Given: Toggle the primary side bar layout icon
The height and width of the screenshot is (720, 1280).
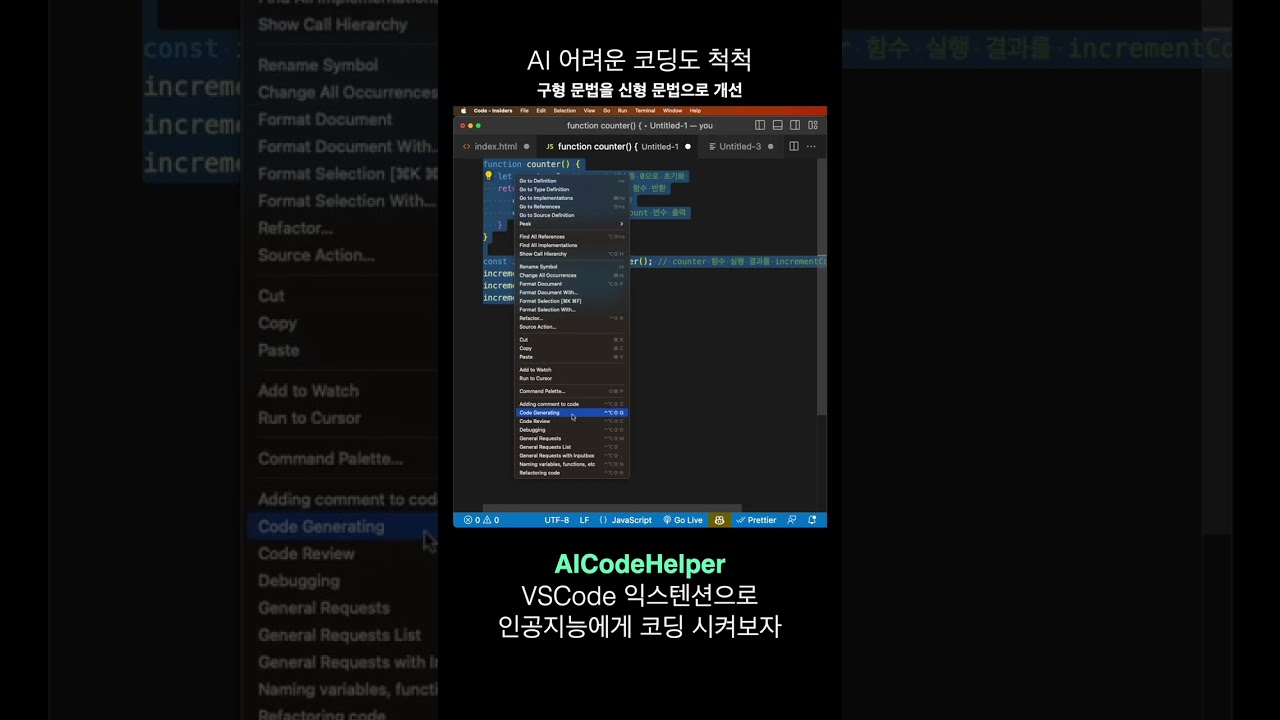Looking at the screenshot, I should 760,126.
